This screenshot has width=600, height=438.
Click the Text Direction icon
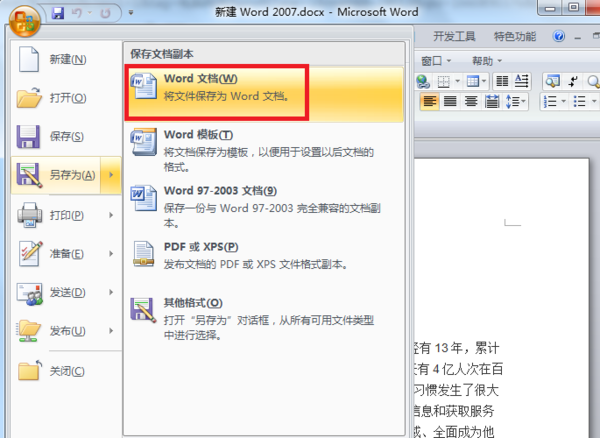(521, 81)
